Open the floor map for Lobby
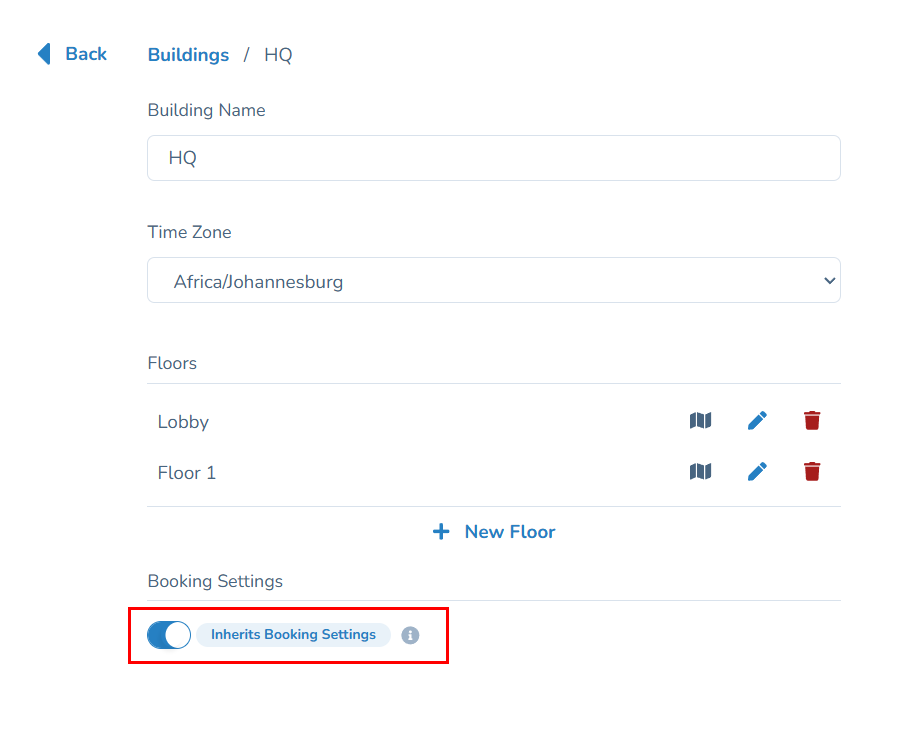 click(x=700, y=420)
